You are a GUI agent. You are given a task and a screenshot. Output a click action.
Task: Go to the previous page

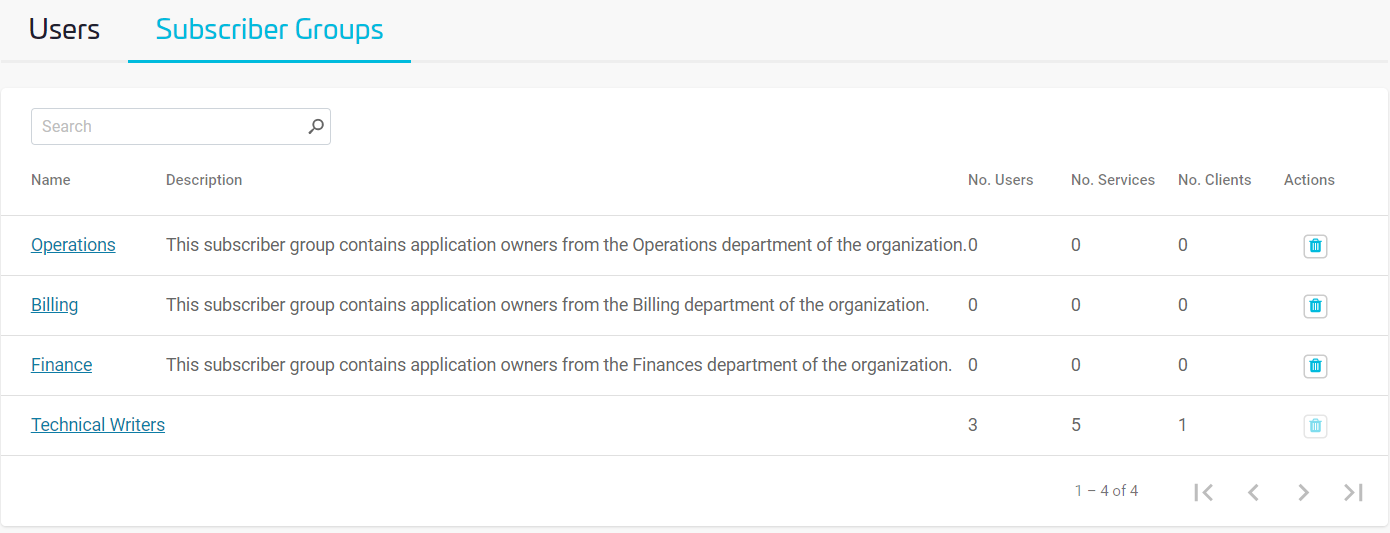pyautogui.click(x=1253, y=492)
